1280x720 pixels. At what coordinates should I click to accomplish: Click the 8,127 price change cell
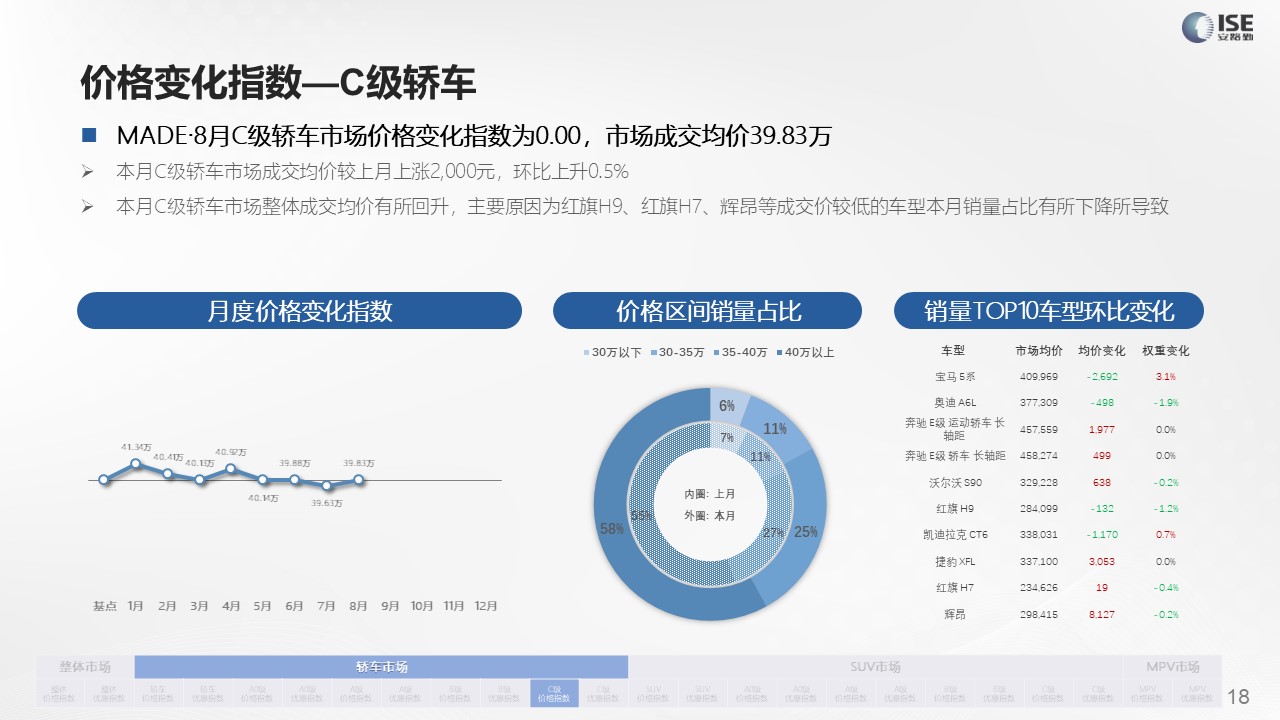pyautogui.click(x=1102, y=614)
